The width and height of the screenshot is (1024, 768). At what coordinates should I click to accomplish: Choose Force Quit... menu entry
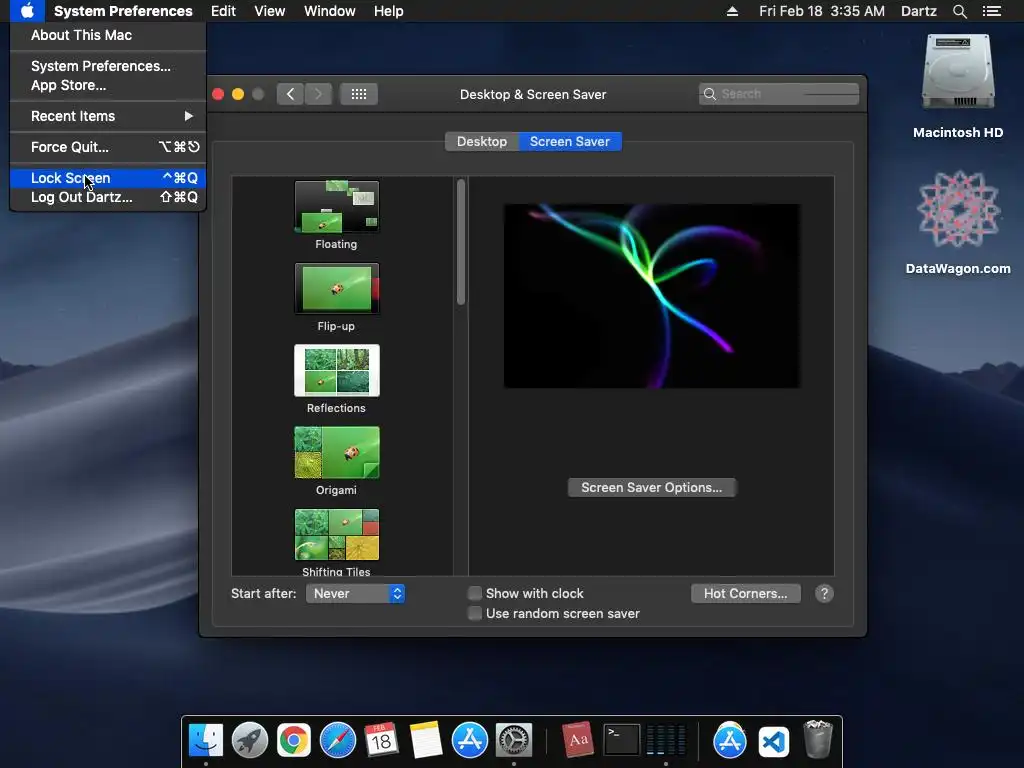[108, 147]
